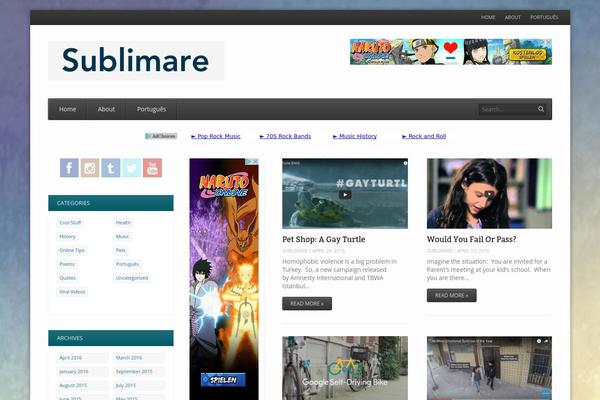Open About in main navigation bar

pyautogui.click(x=106, y=109)
